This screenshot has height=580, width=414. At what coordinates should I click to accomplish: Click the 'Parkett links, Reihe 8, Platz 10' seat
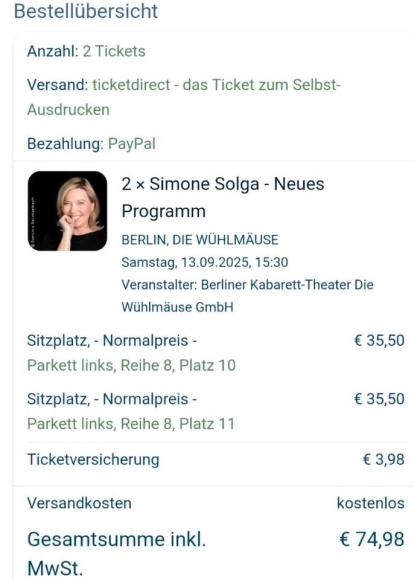(x=131, y=365)
